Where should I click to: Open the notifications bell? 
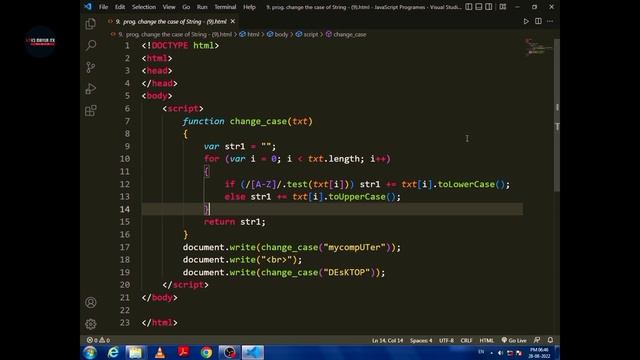click(550, 340)
